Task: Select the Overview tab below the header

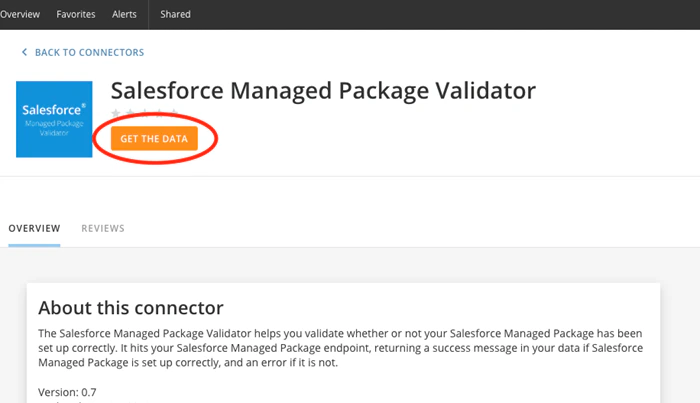Action: [x=34, y=228]
